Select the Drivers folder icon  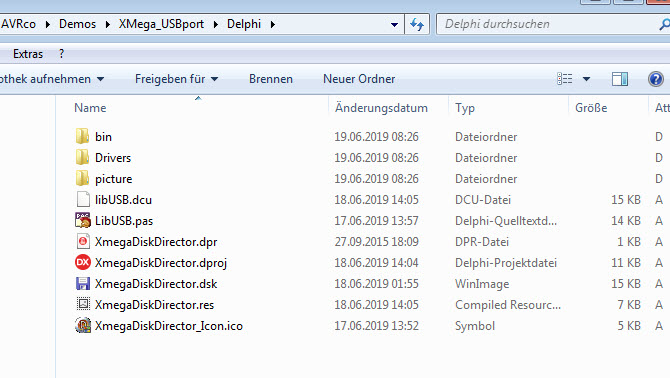click(82, 157)
